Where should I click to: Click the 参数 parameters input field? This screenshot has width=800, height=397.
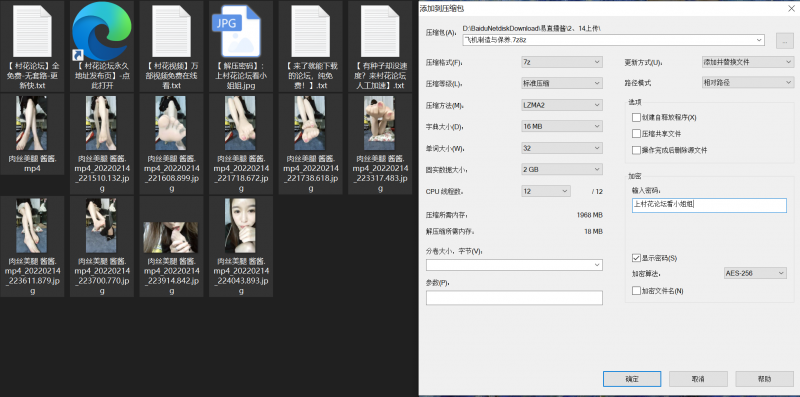[x=514, y=297]
